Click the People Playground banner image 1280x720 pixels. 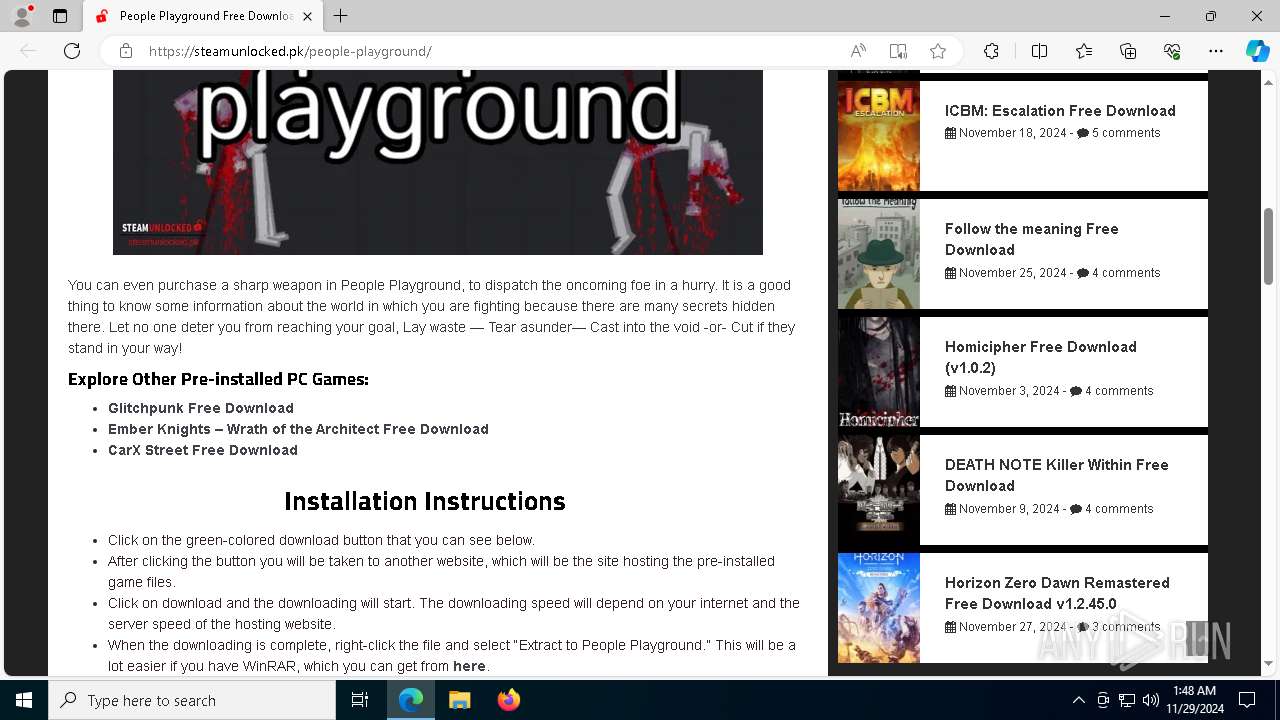coord(438,162)
